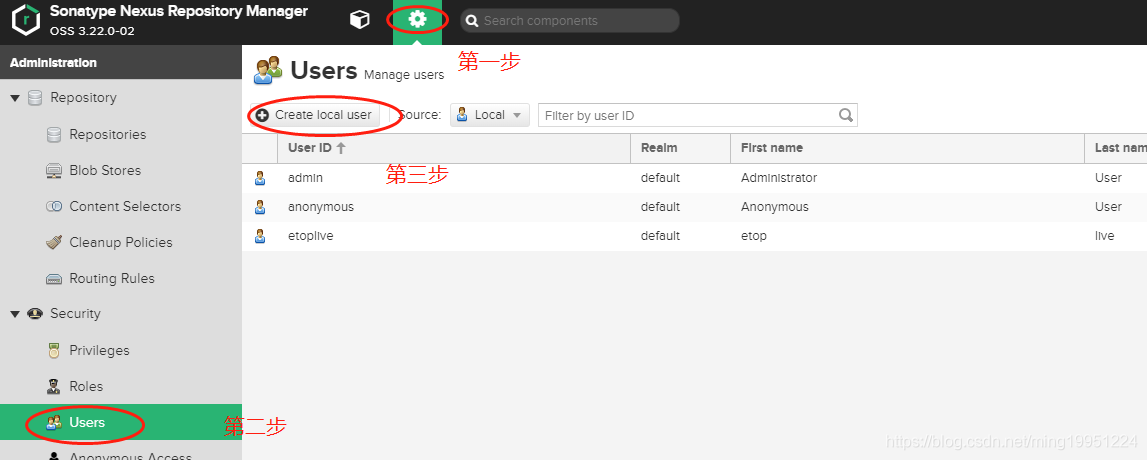Viewport: 1147px width, 460px height.
Task: Click the Blob Stores icon
Action: [x=53, y=170]
